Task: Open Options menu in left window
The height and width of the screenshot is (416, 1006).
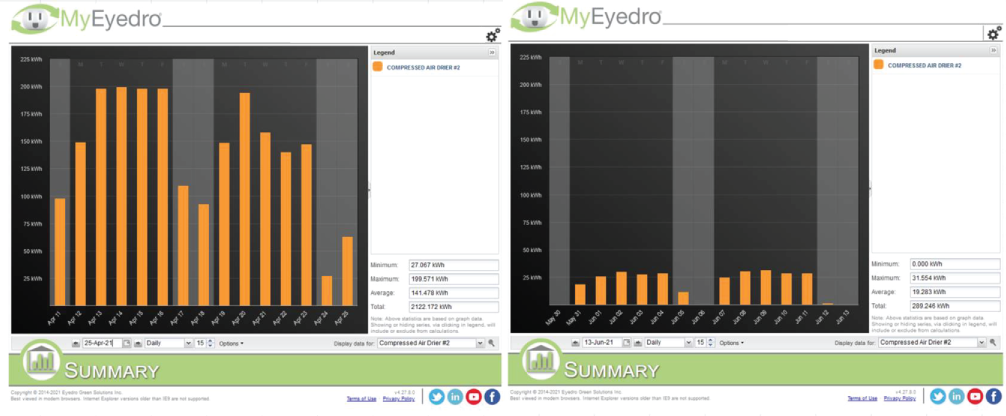Action: 231,343
